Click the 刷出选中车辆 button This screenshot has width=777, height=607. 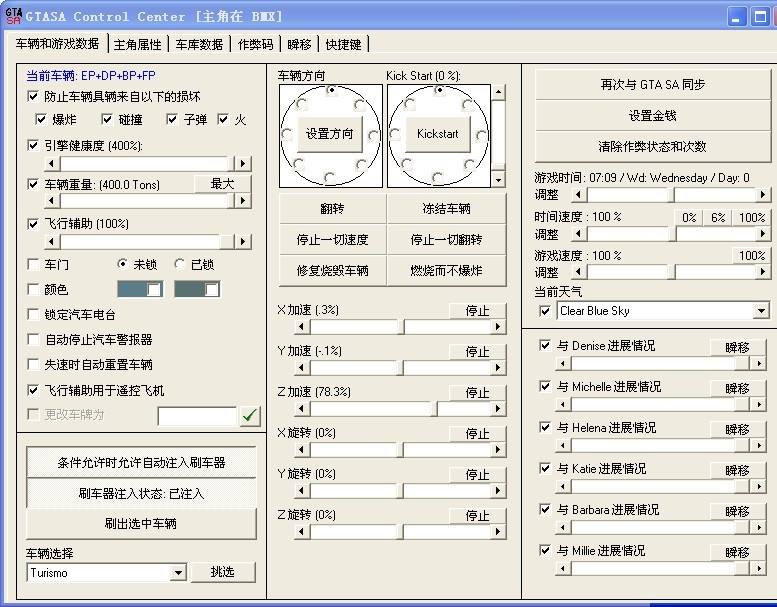141,523
